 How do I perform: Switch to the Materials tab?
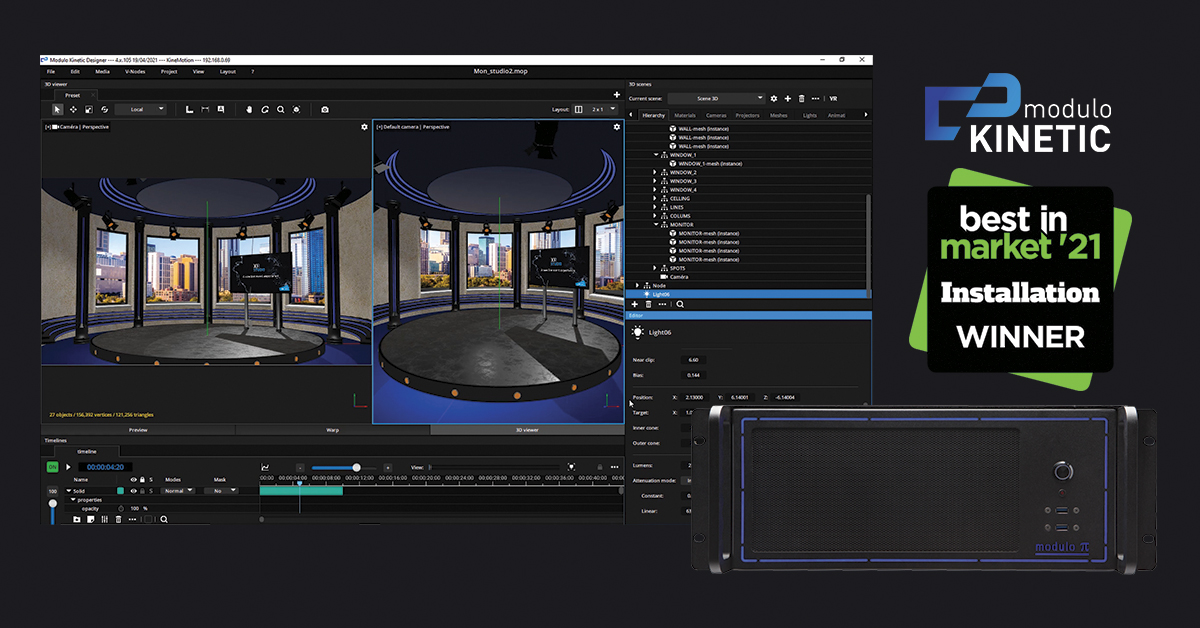684,116
